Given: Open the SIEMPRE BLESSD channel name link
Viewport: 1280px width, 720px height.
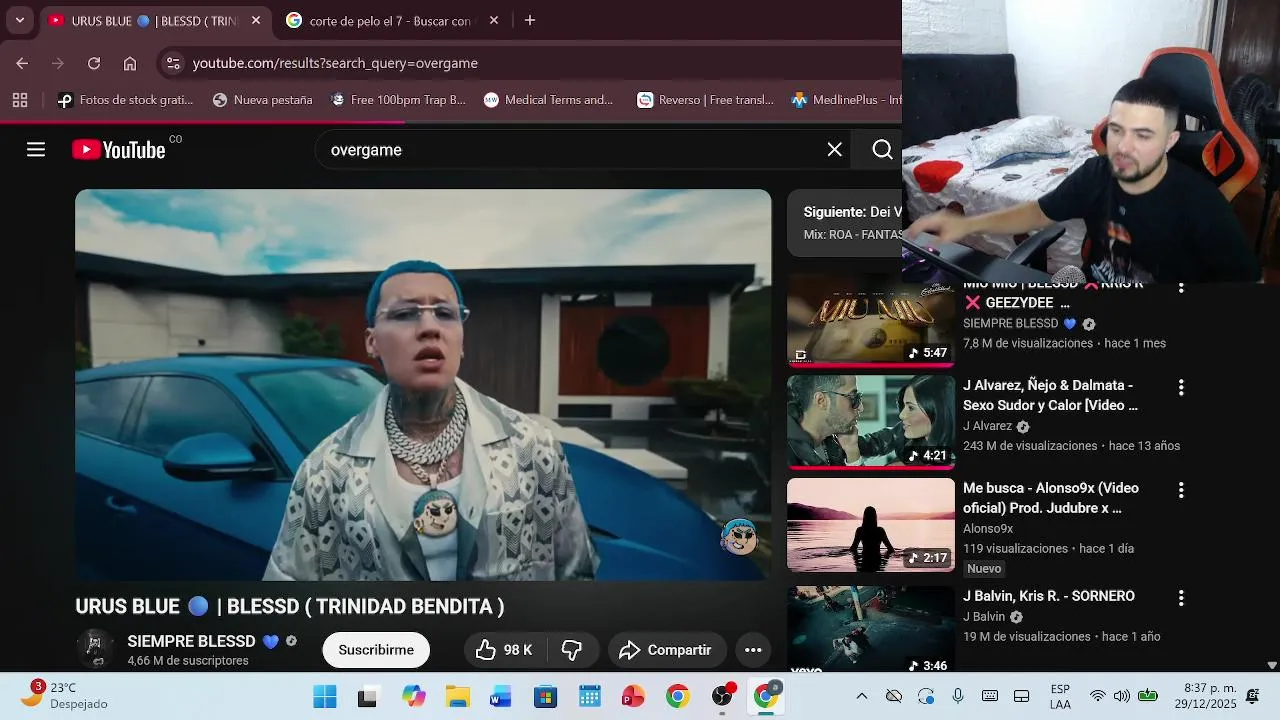Looking at the screenshot, I should (191, 641).
